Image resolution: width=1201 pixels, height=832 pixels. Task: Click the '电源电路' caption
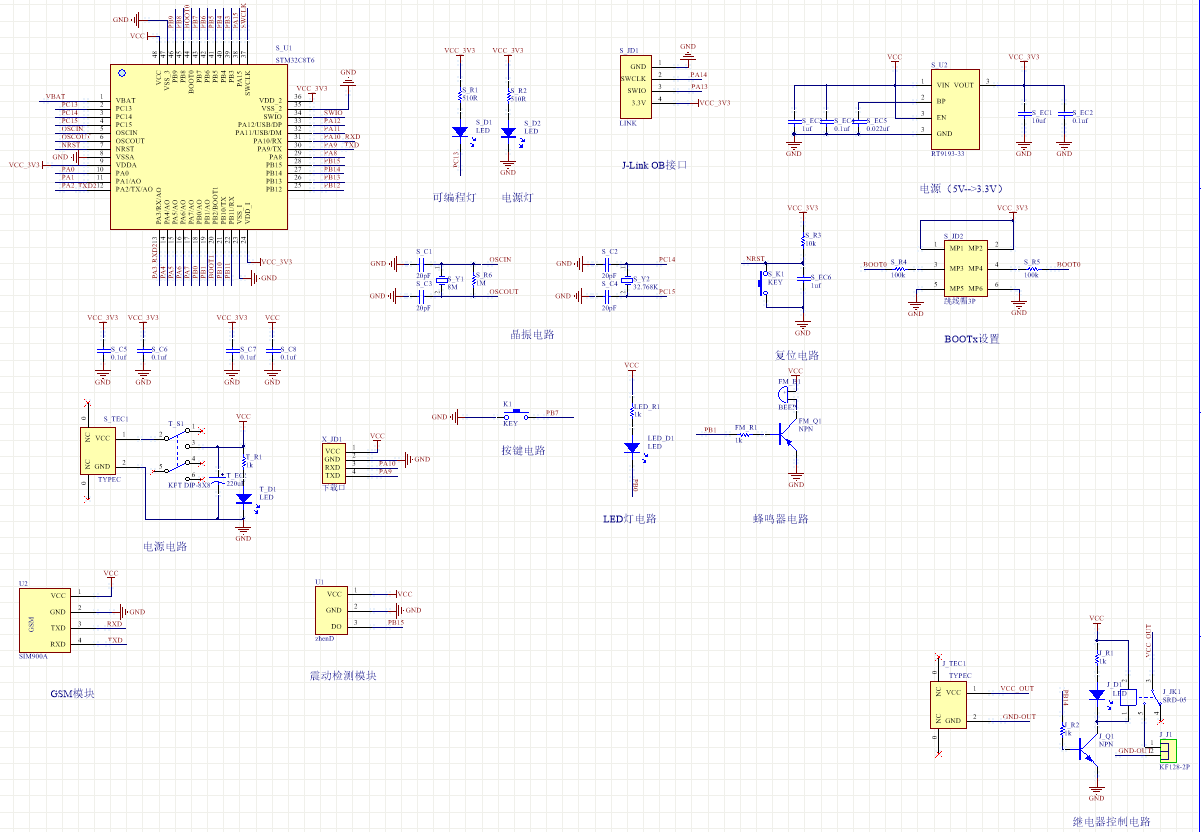pos(165,546)
